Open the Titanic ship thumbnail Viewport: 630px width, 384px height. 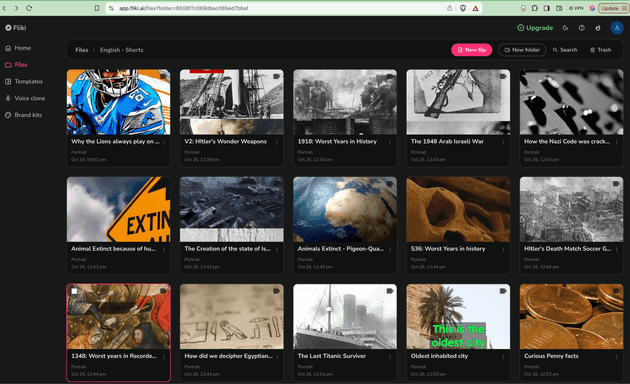click(x=345, y=317)
